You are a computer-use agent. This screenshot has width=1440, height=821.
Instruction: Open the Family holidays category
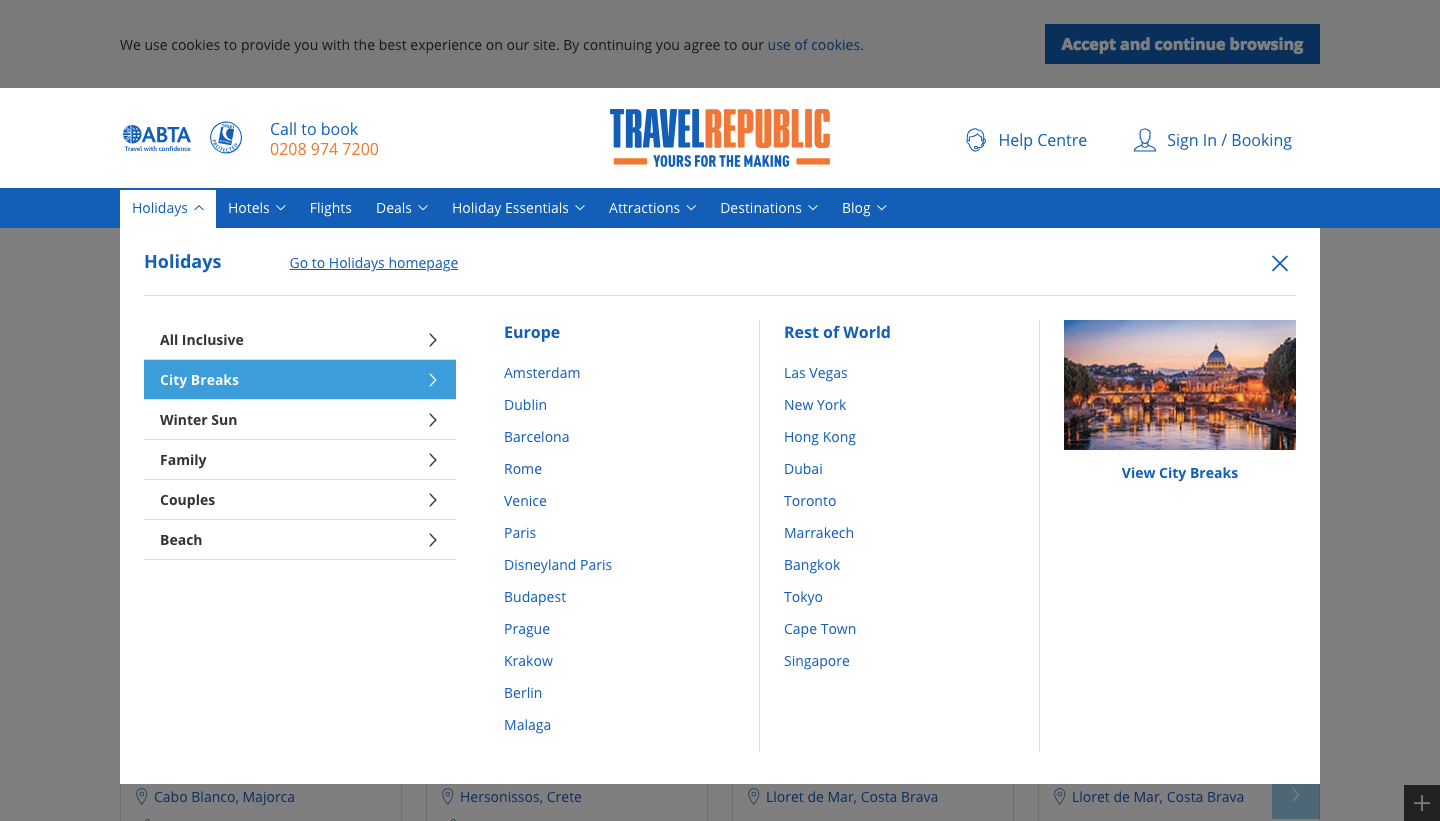click(300, 460)
